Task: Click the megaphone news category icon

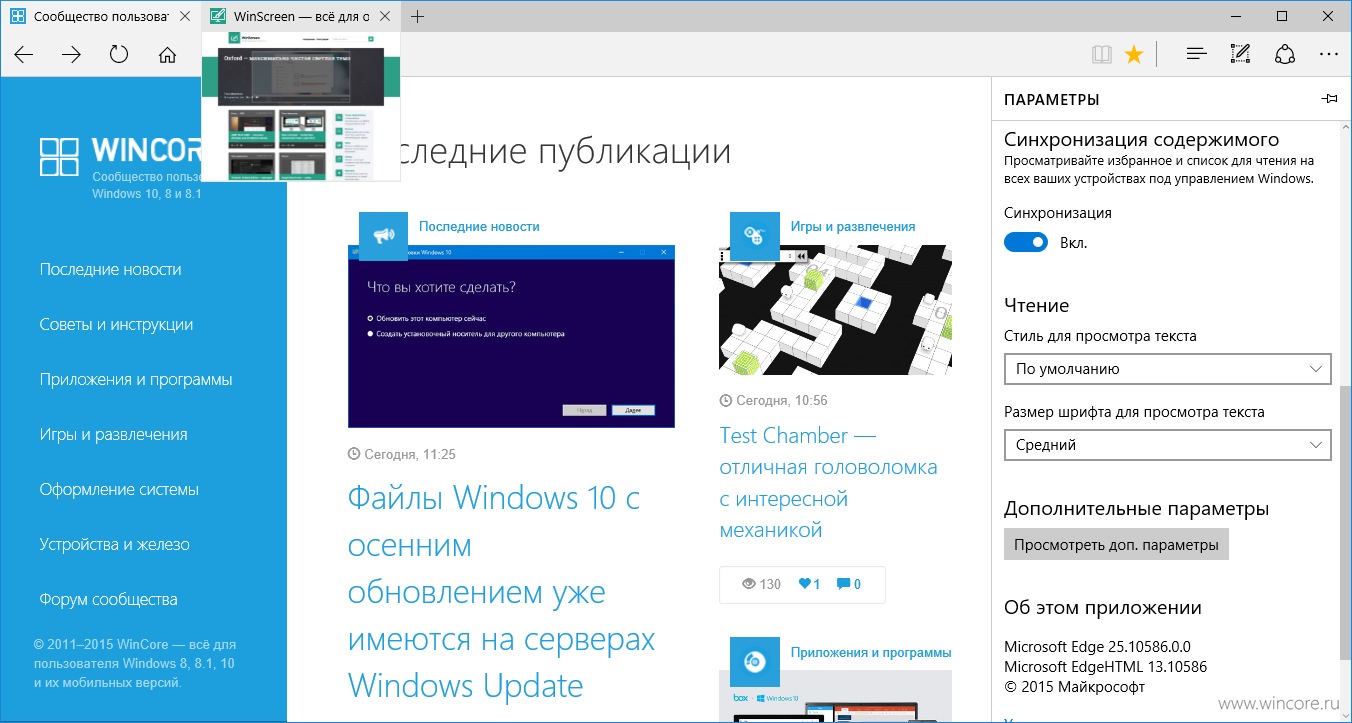Action: tap(383, 236)
